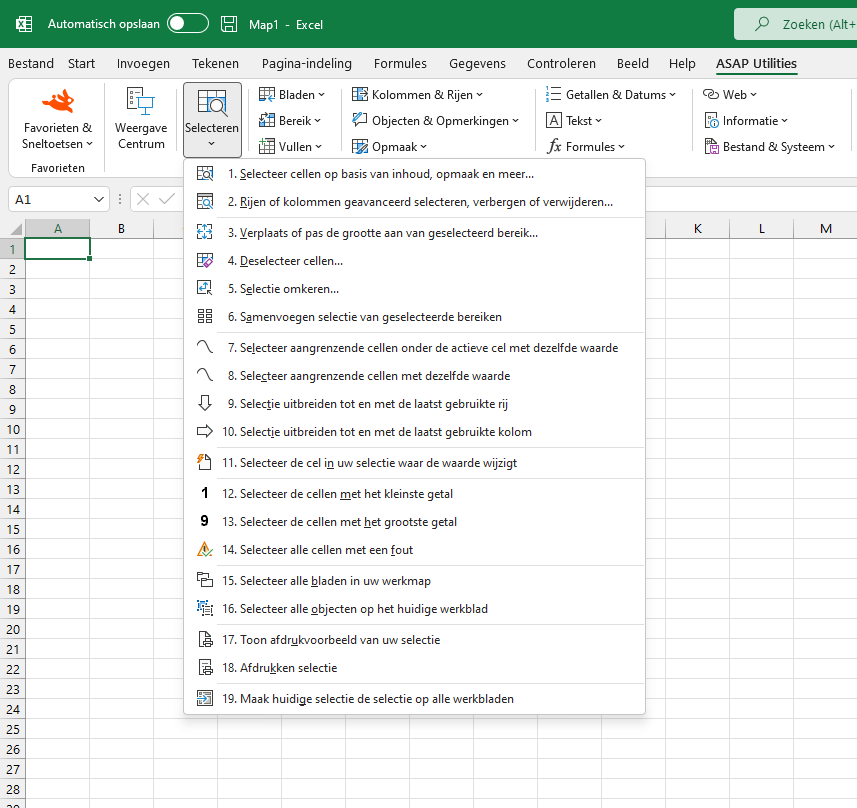Switch to the Invoegen tab
Image resolution: width=857 pixels, height=808 pixels.
(x=143, y=63)
